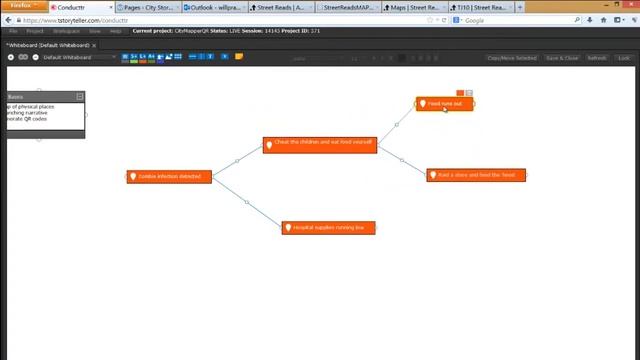Screen dimensions: 640x360
Task: Click the connector handle between Cheat and Raid a store nodes
Action: 402,160
